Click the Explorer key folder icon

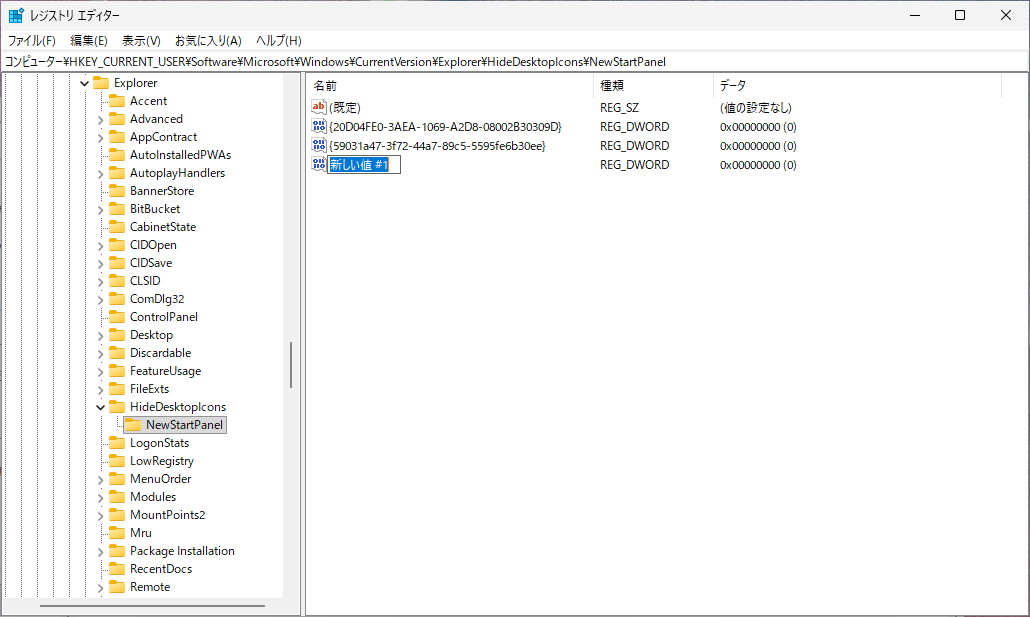click(101, 83)
